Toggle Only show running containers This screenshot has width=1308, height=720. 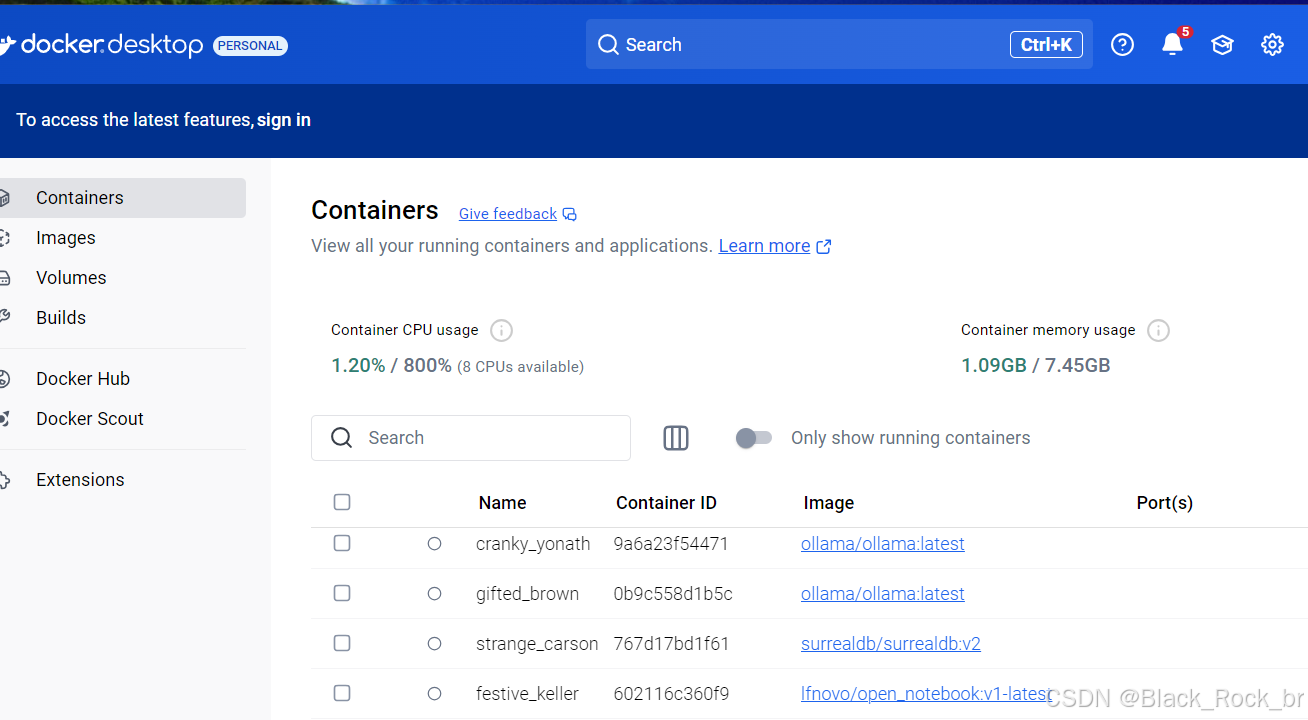754,438
